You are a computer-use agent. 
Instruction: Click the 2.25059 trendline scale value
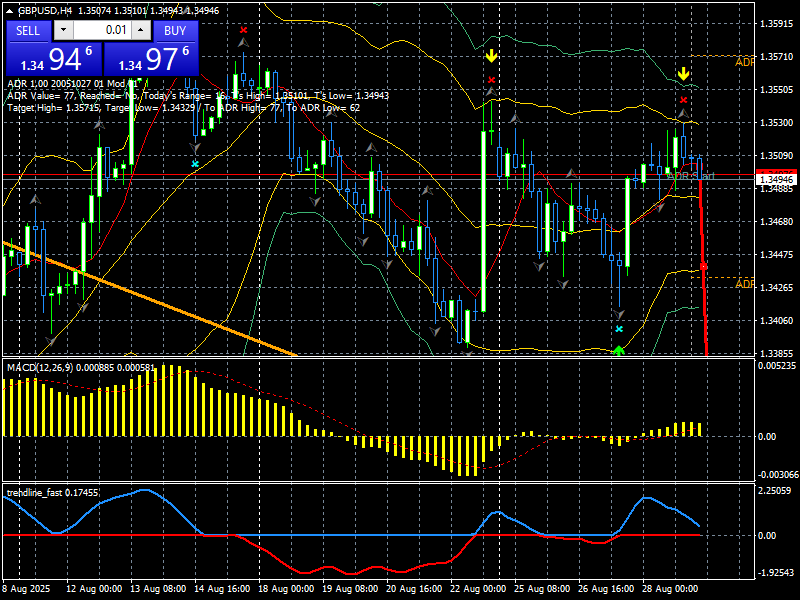coord(776,491)
